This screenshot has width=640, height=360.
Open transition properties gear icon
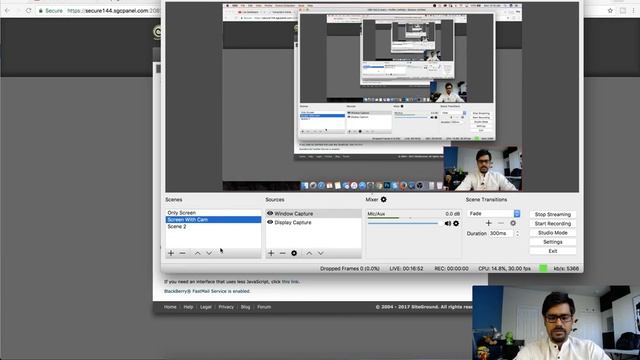pyautogui.click(x=513, y=223)
